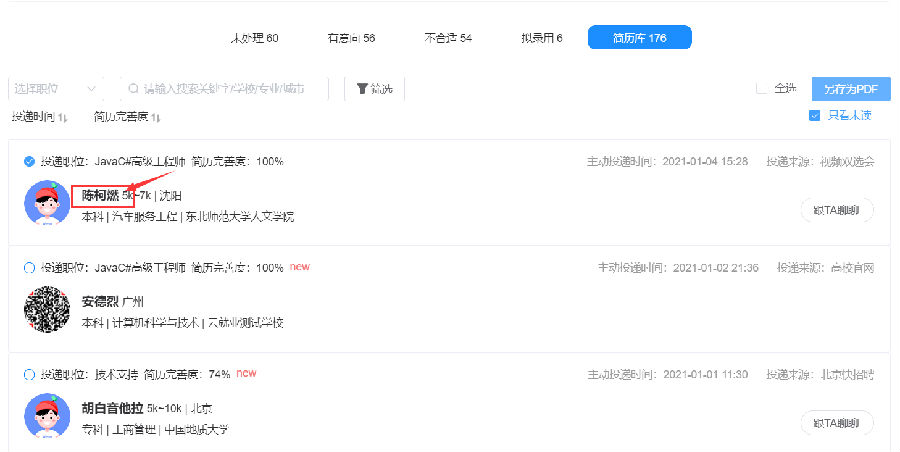Sort resumes by 投递时间

tap(39, 117)
